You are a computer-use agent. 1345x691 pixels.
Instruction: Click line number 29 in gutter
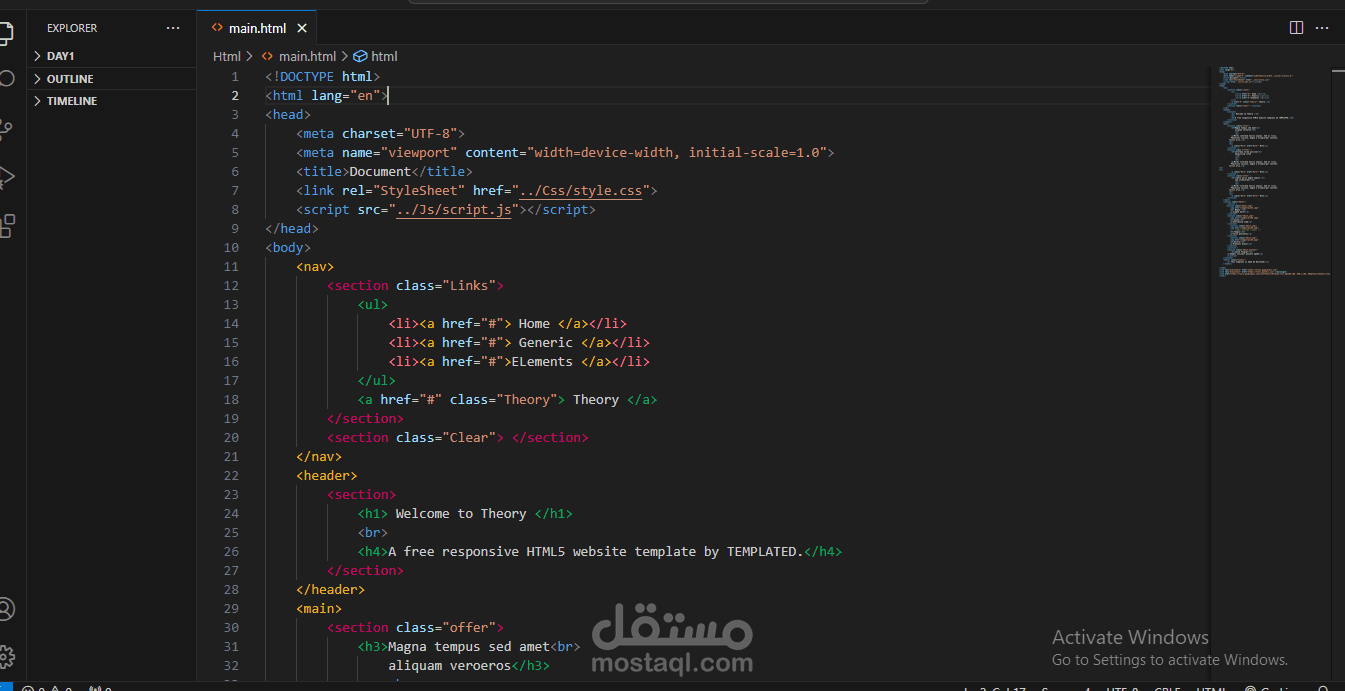pos(231,608)
